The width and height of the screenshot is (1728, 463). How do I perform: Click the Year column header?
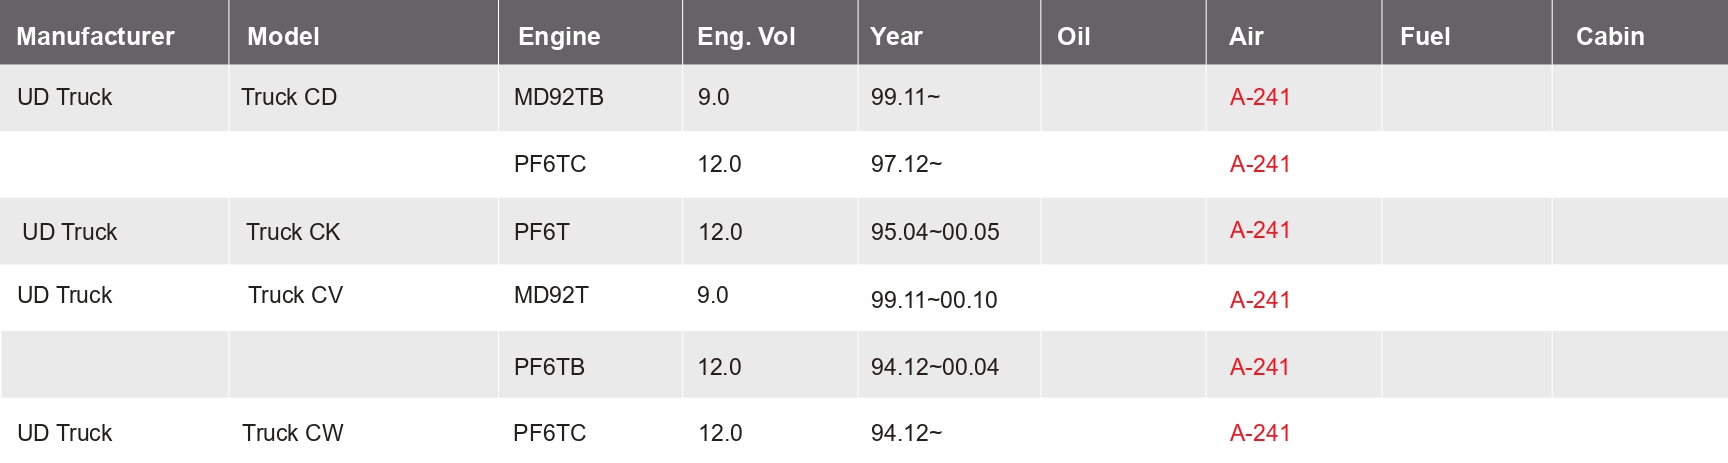click(896, 37)
